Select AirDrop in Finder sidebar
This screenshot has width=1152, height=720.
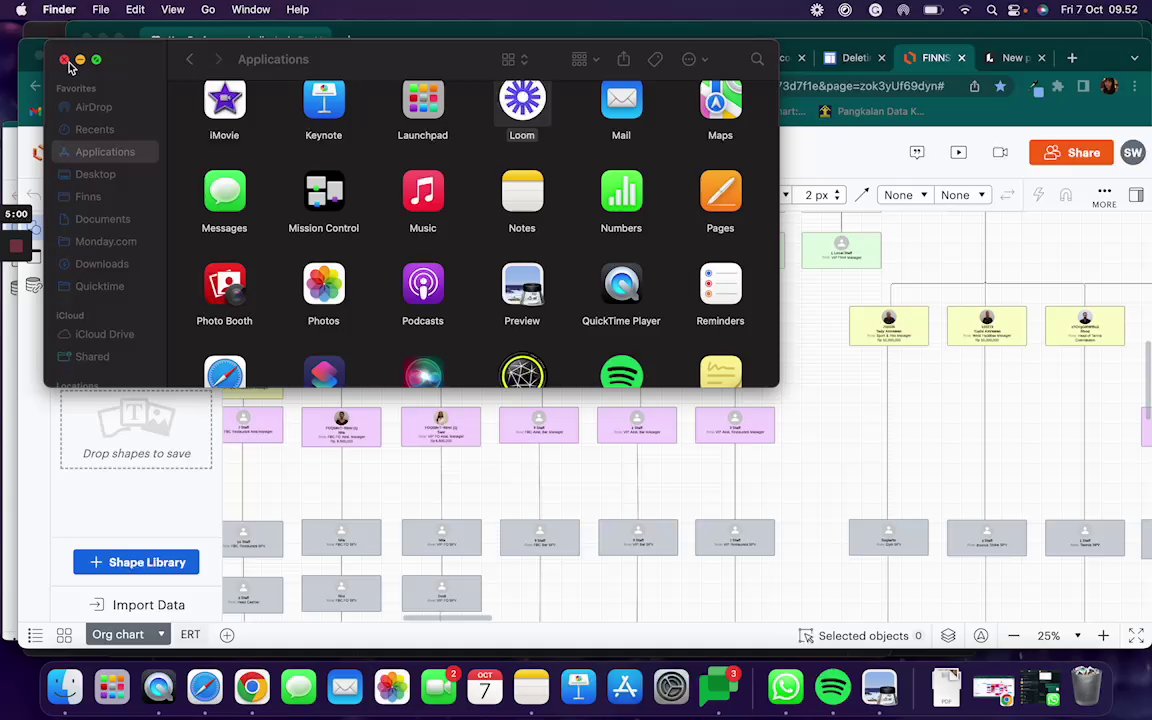tap(93, 107)
